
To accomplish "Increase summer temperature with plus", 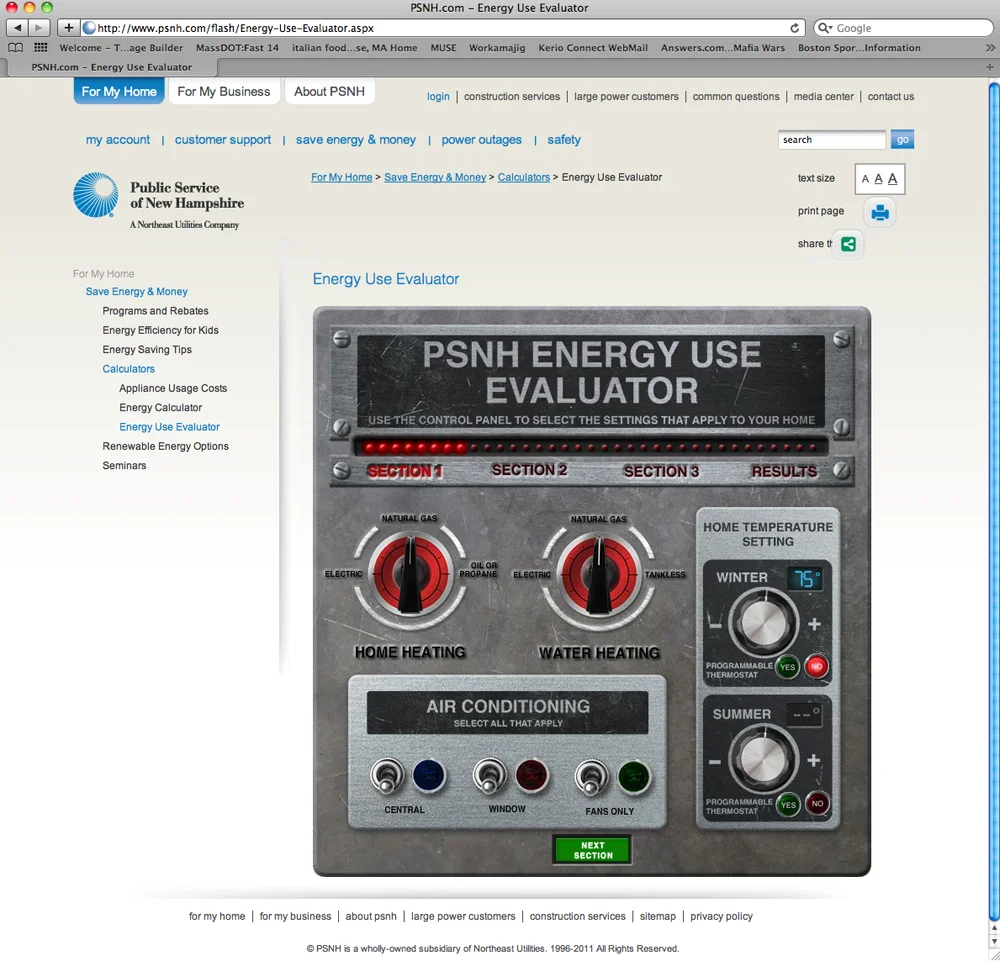I will coord(814,760).
